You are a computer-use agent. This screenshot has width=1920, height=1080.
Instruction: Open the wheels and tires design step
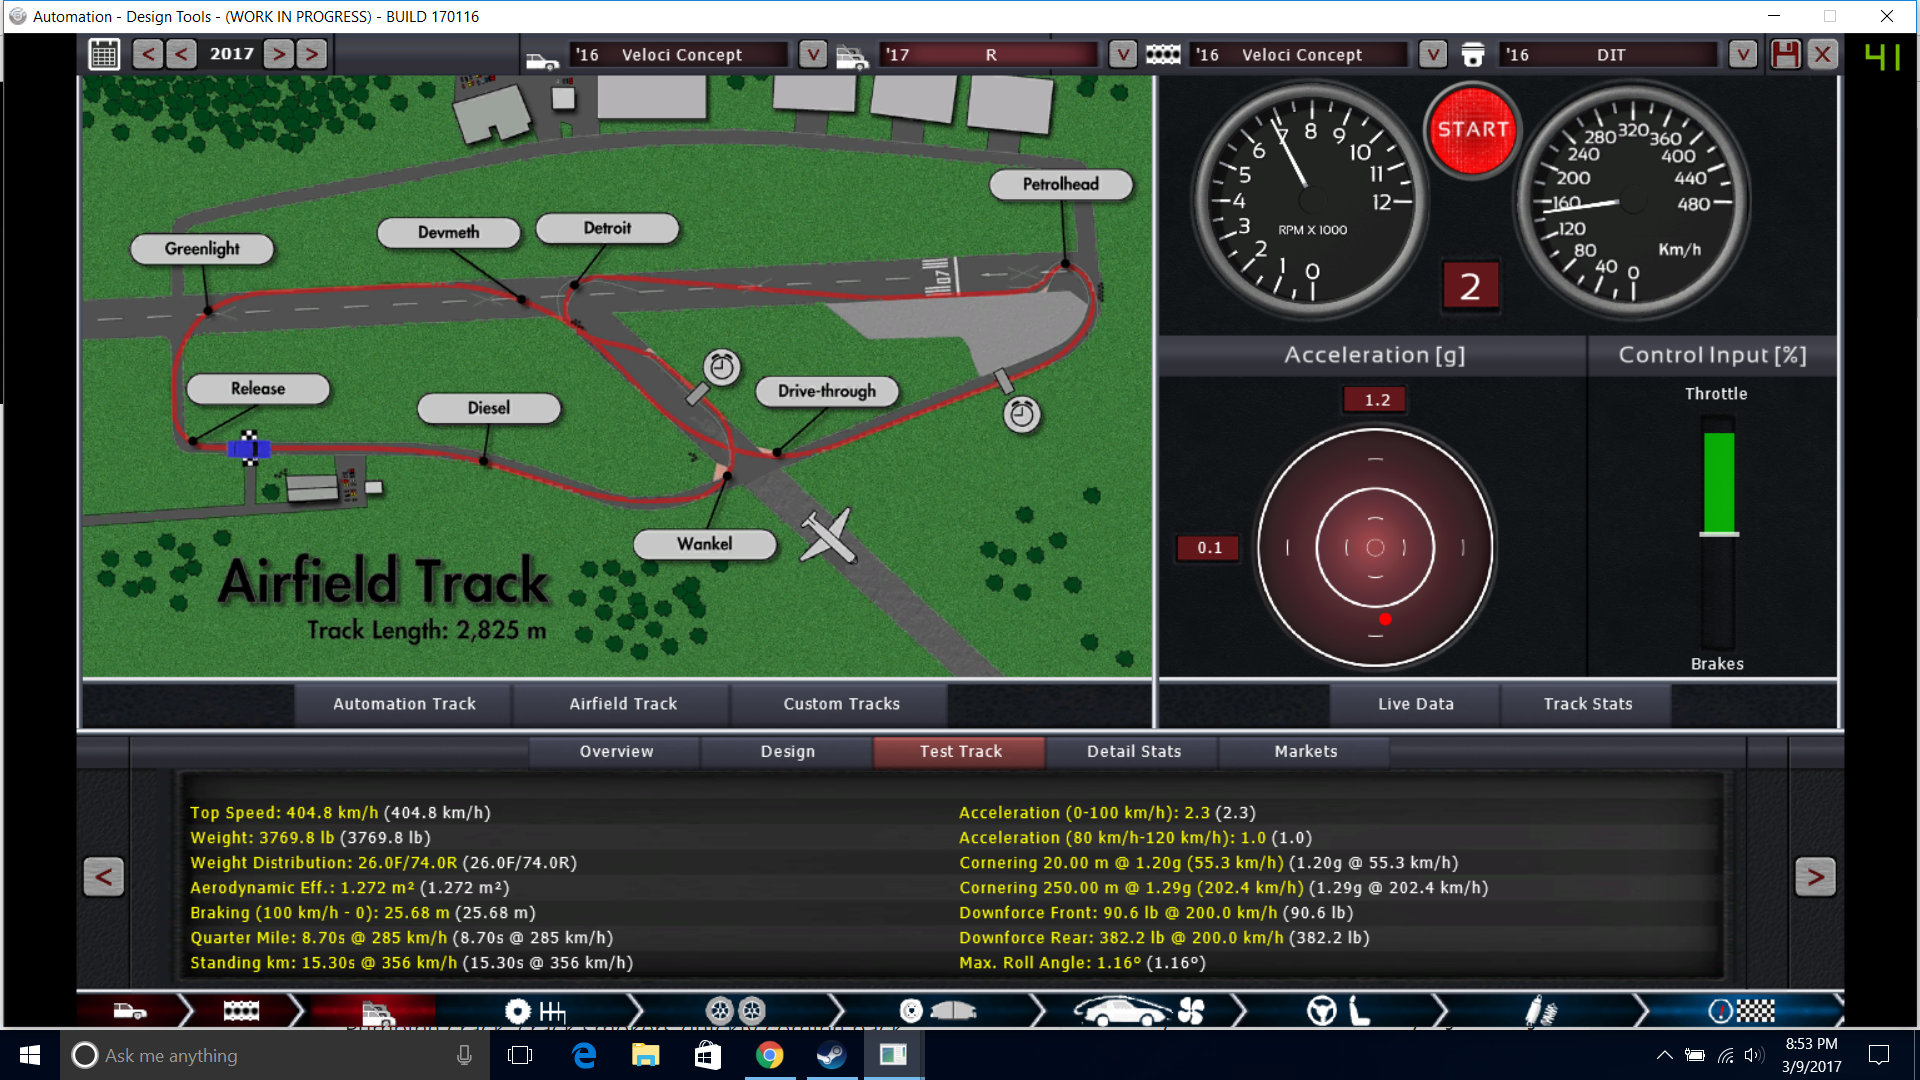click(735, 1011)
